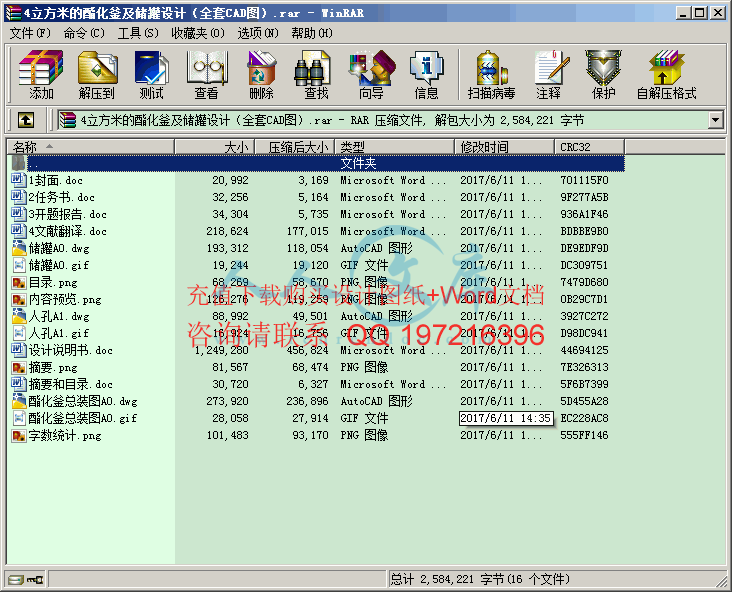The height and width of the screenshot is (592, 732).
Task: Select the 酯化釜总装图A0.dwg file icon
Action: 19,401
